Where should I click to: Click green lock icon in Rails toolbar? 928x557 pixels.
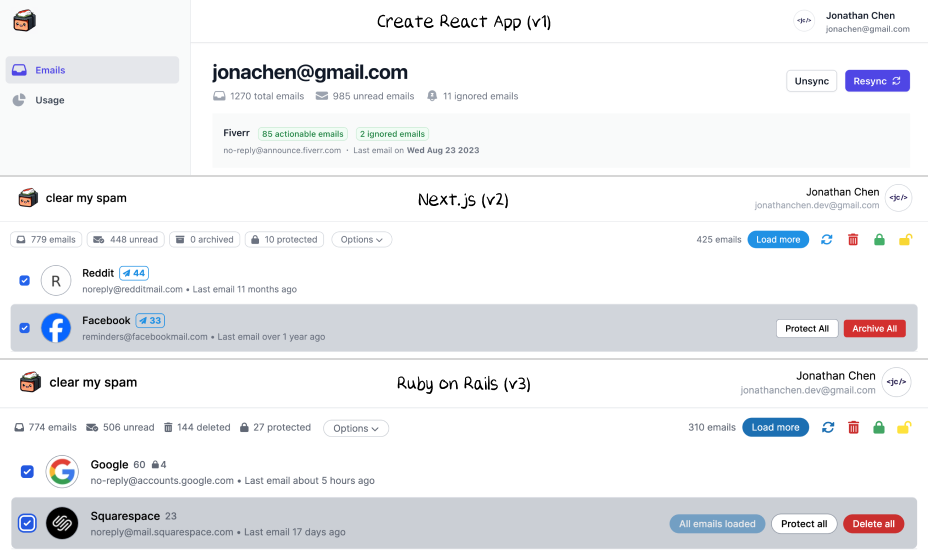(879, 427)
